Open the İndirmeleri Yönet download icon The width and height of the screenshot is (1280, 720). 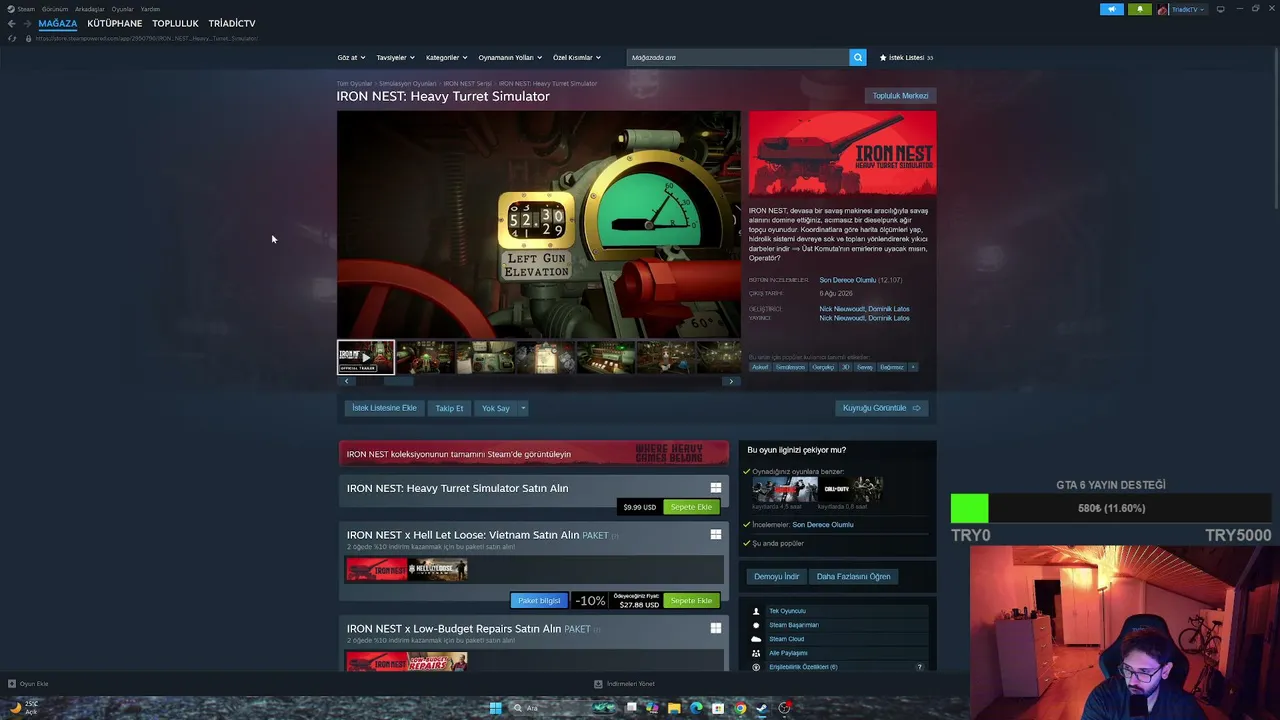598,684
